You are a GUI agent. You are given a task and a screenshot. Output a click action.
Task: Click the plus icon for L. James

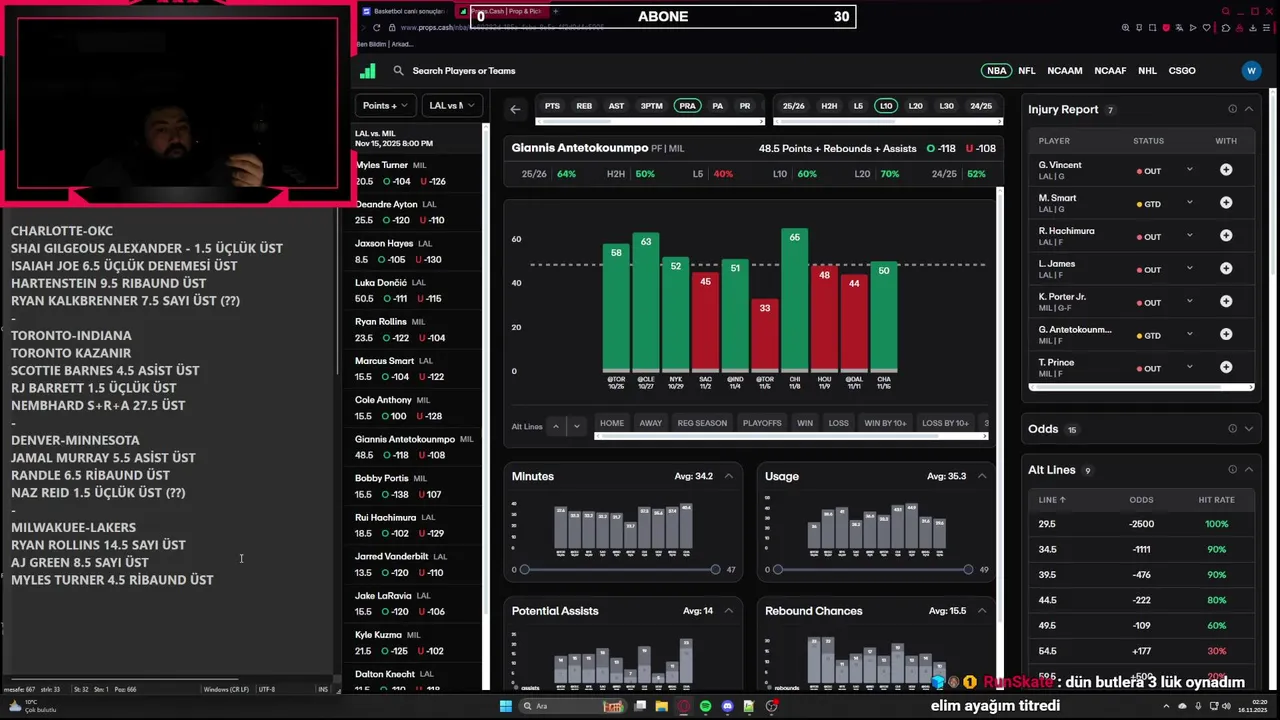pos(1226,269)
